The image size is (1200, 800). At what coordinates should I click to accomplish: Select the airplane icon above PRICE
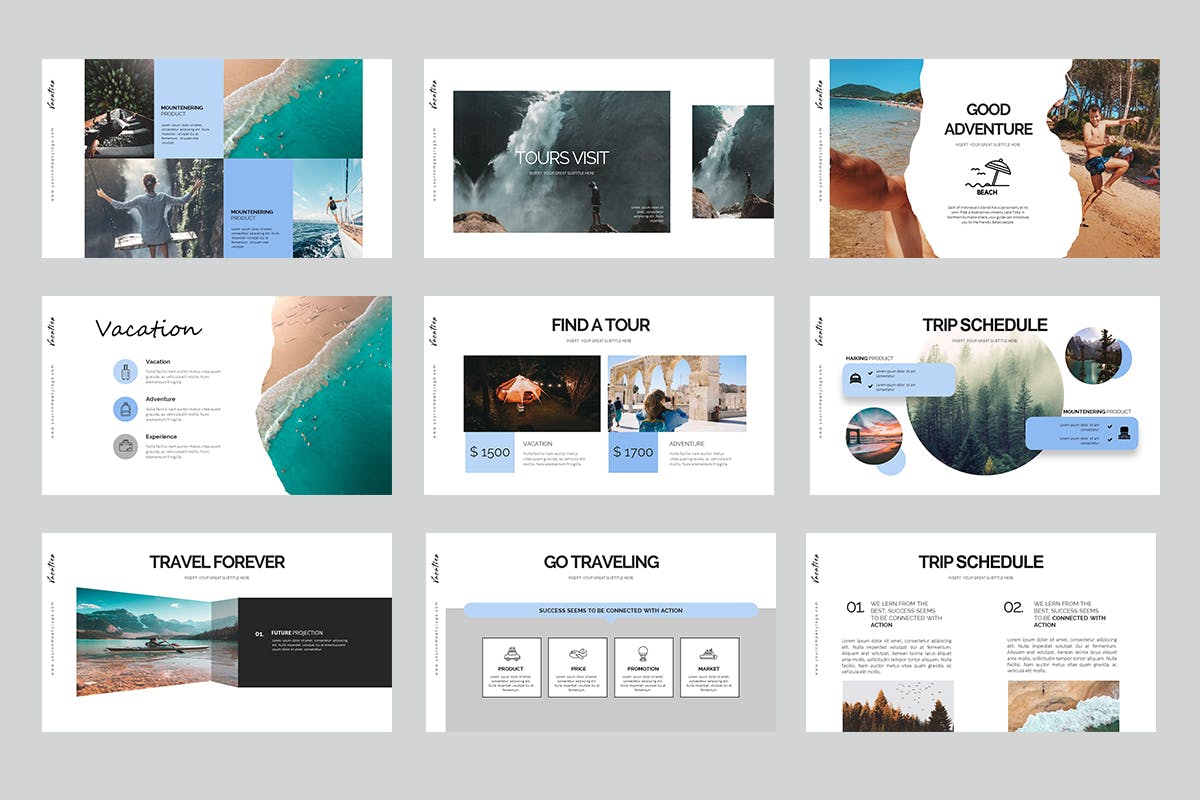577,653
